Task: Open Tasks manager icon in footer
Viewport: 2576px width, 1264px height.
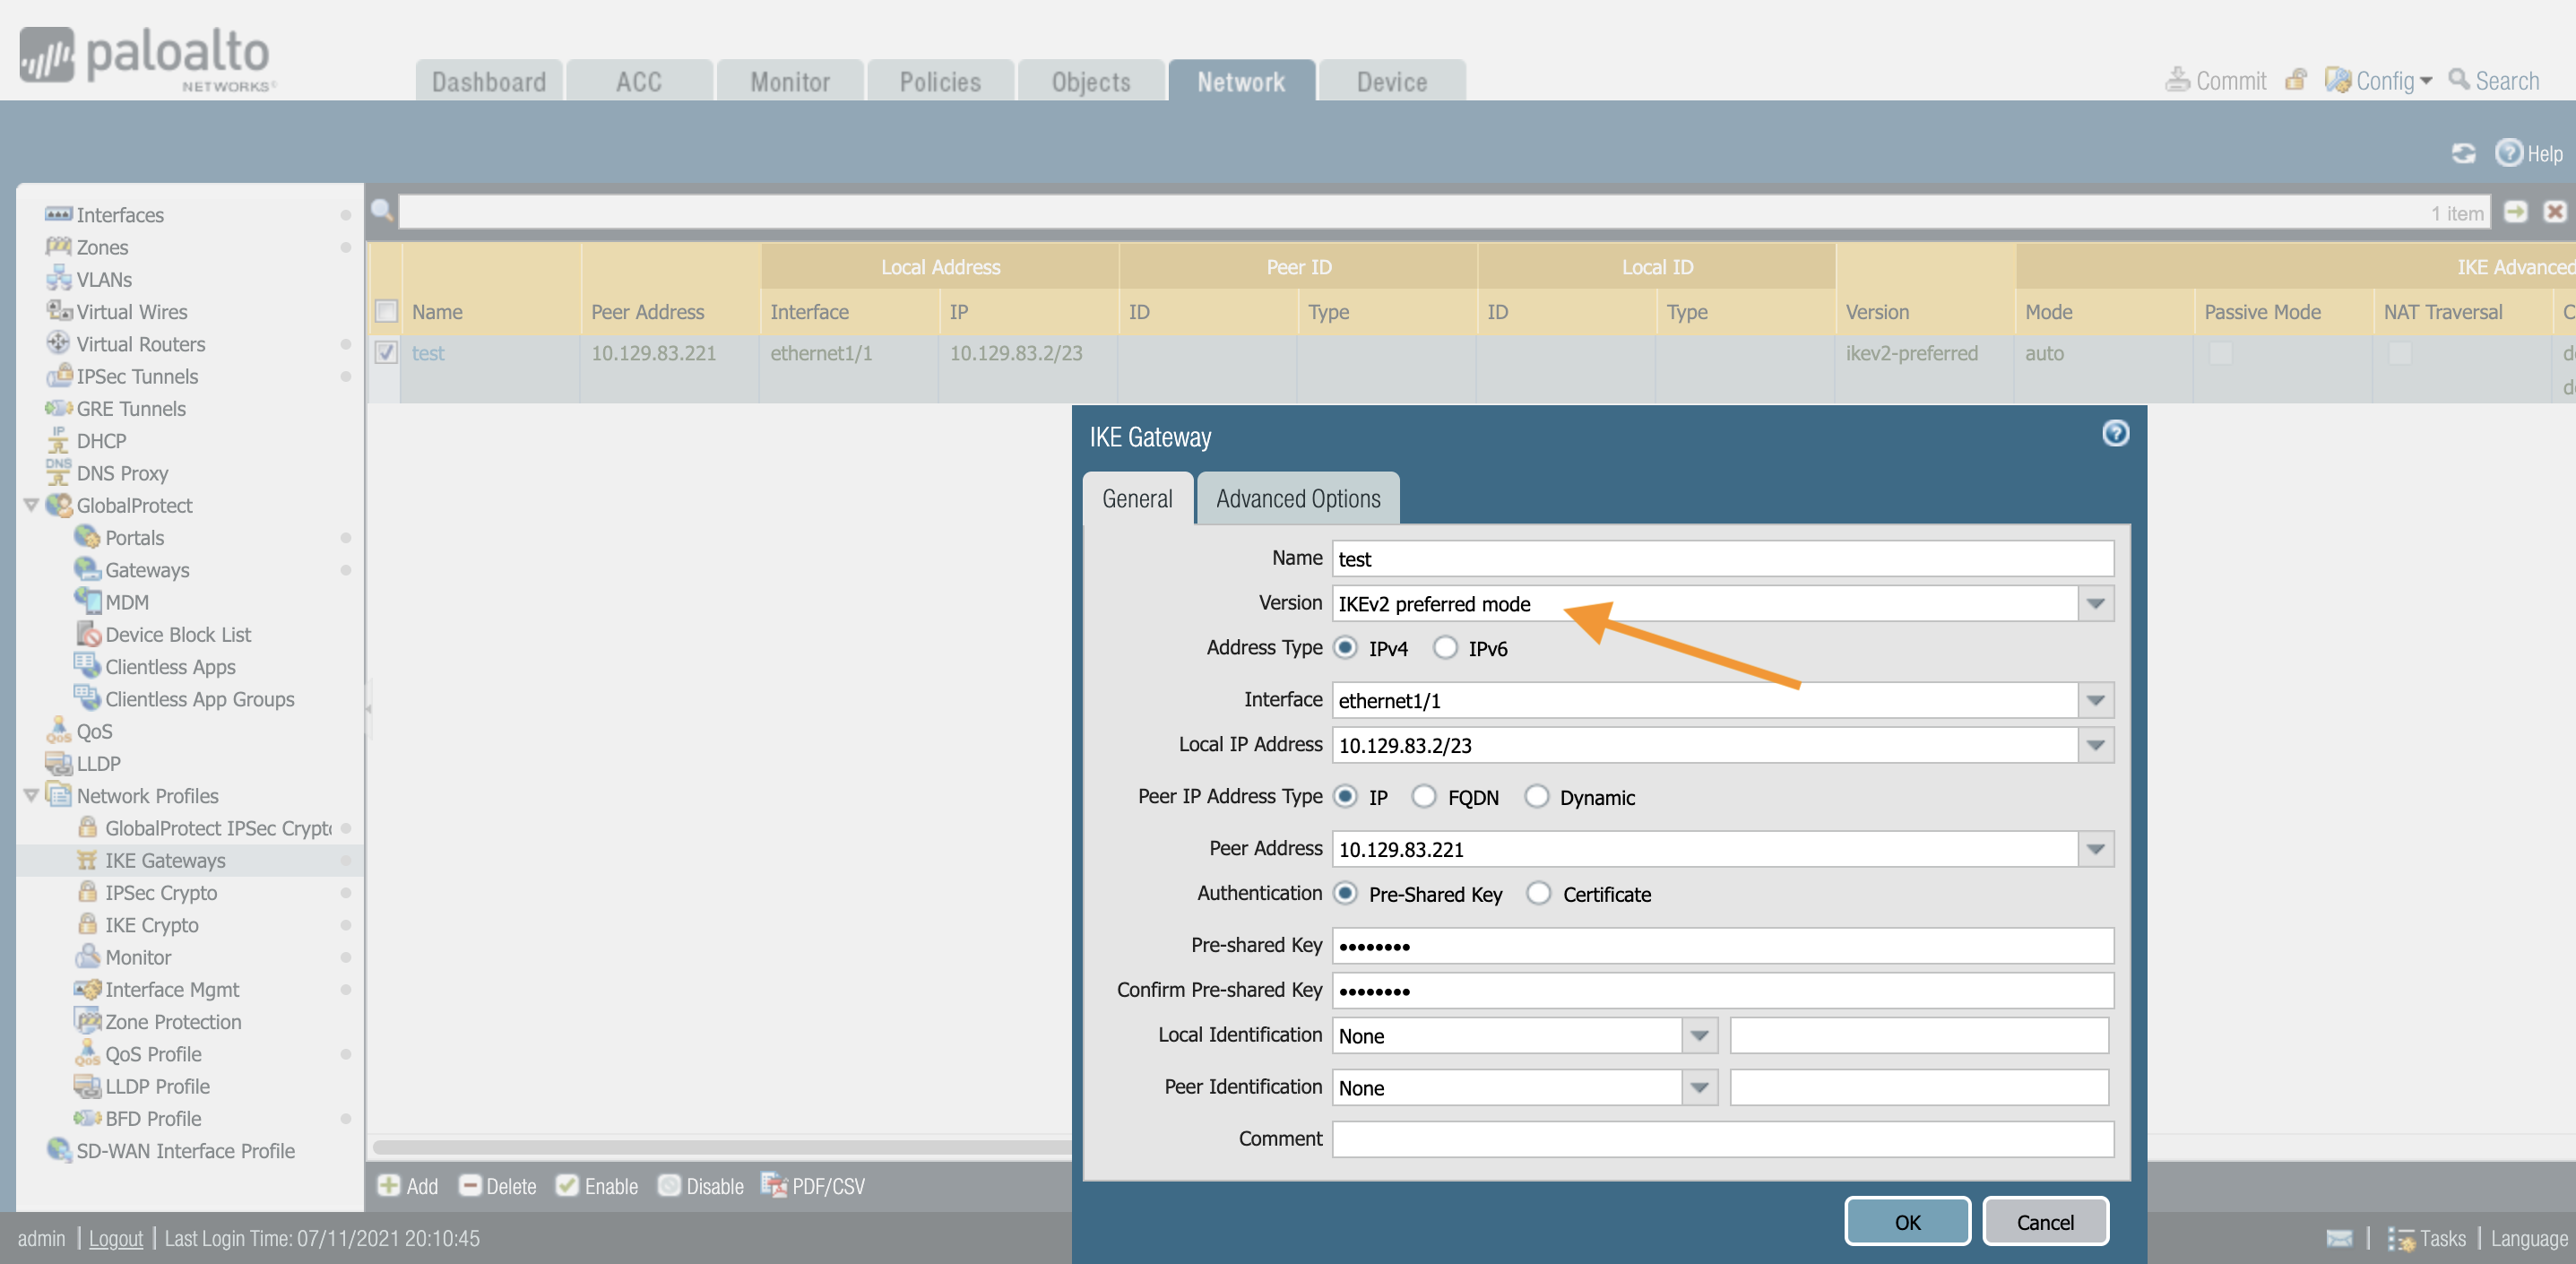Action: (2401, 1238)
